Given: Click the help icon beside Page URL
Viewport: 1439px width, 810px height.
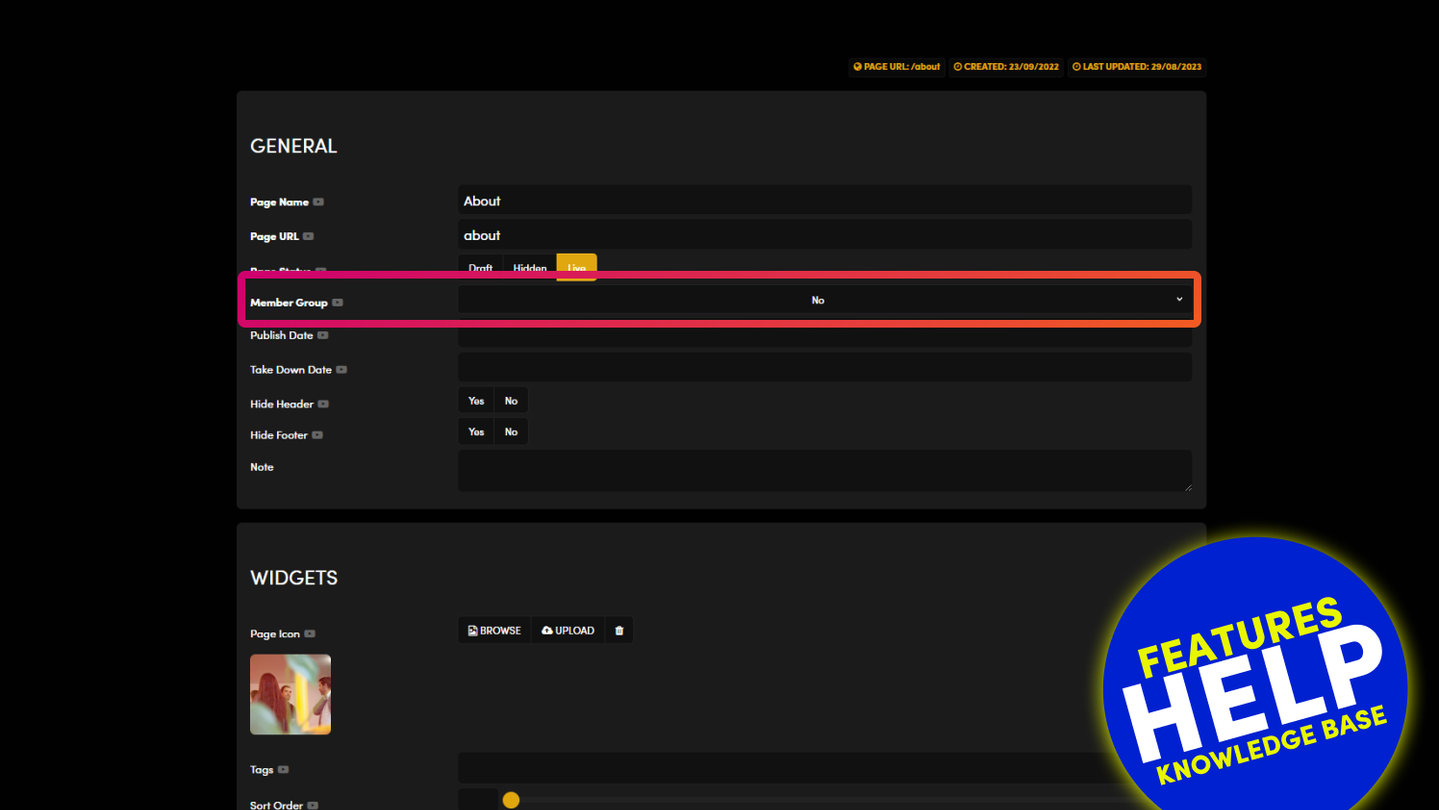Looking at the screenshot, I should coord(308,237).
